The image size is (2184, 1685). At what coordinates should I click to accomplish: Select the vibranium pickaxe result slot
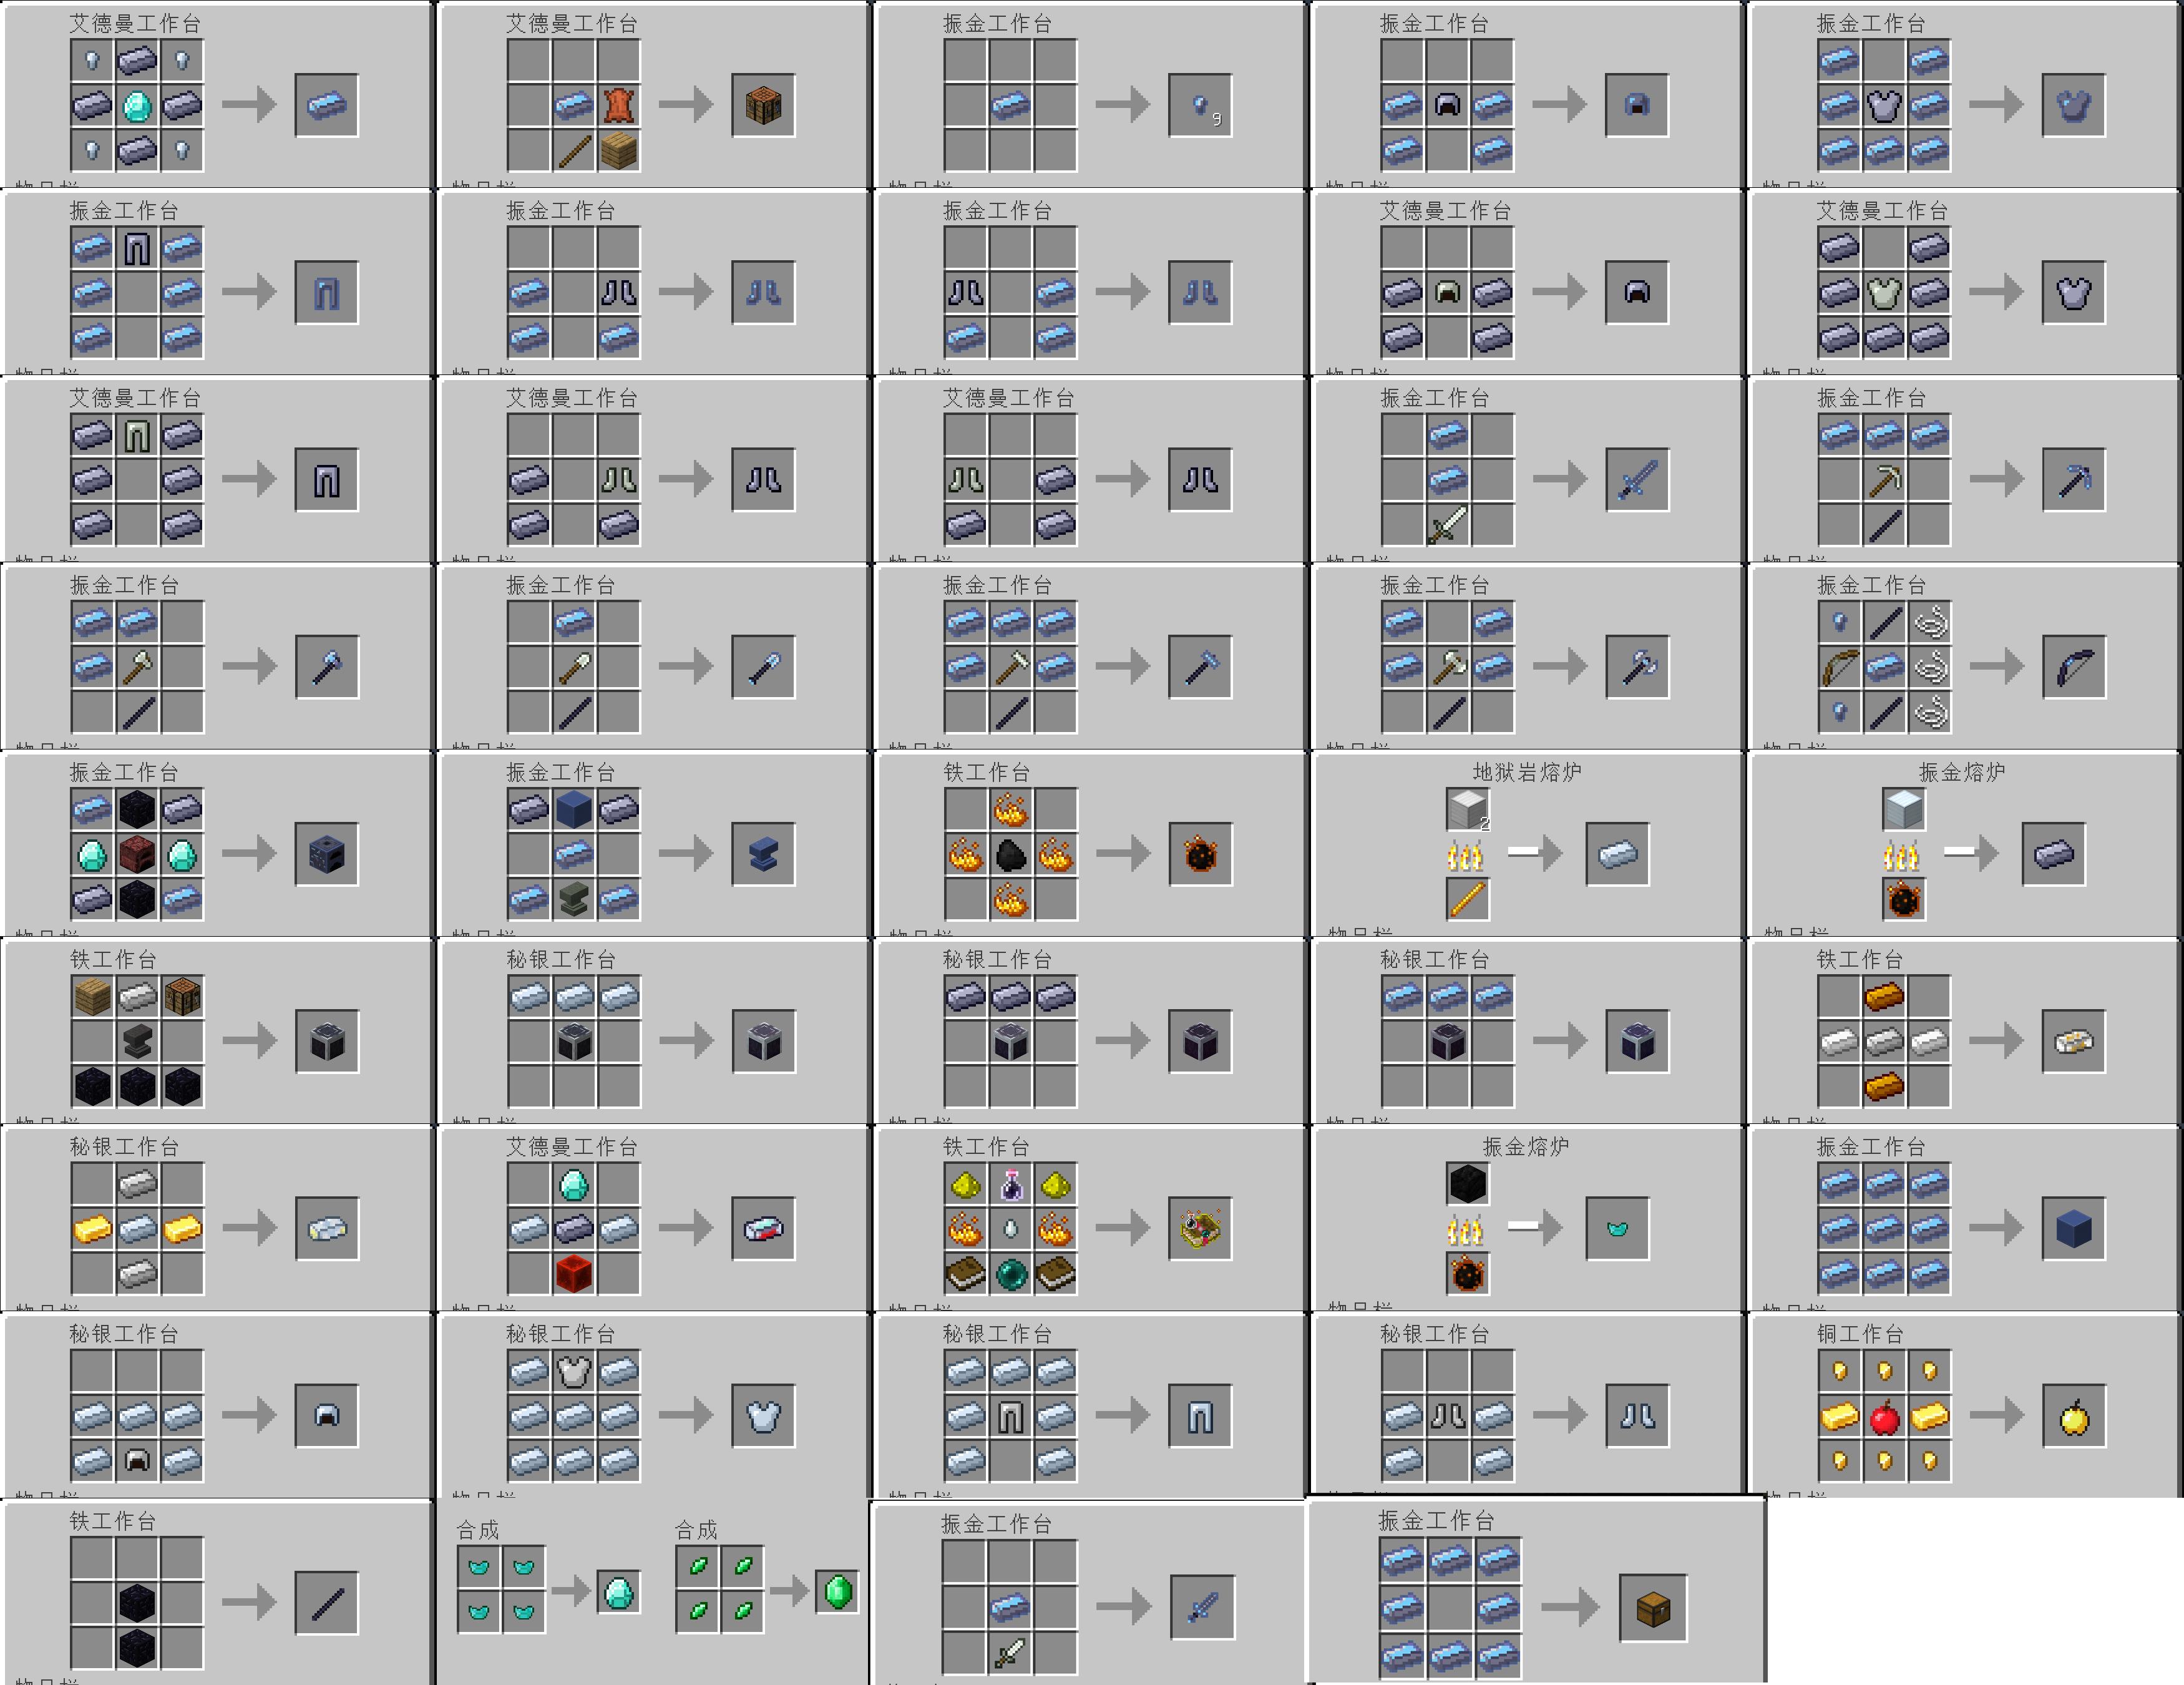pyautogui.click(x=2073, y=480)
